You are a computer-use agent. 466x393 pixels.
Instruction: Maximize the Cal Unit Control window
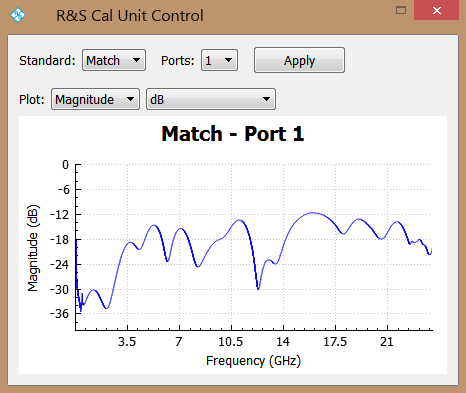click(x=401, y=10)
